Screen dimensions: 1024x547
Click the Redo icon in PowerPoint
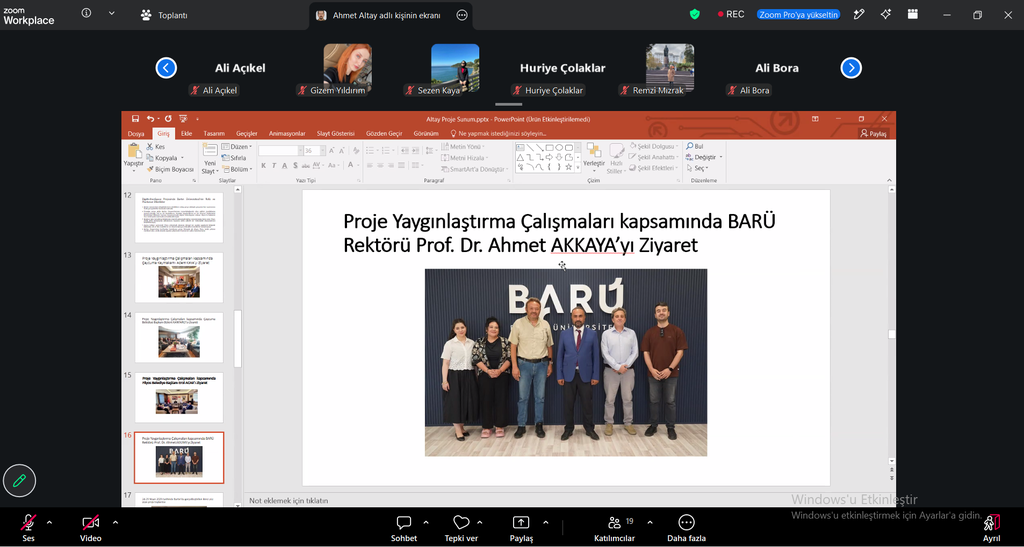pyautogui.click(x=168, y=119)
